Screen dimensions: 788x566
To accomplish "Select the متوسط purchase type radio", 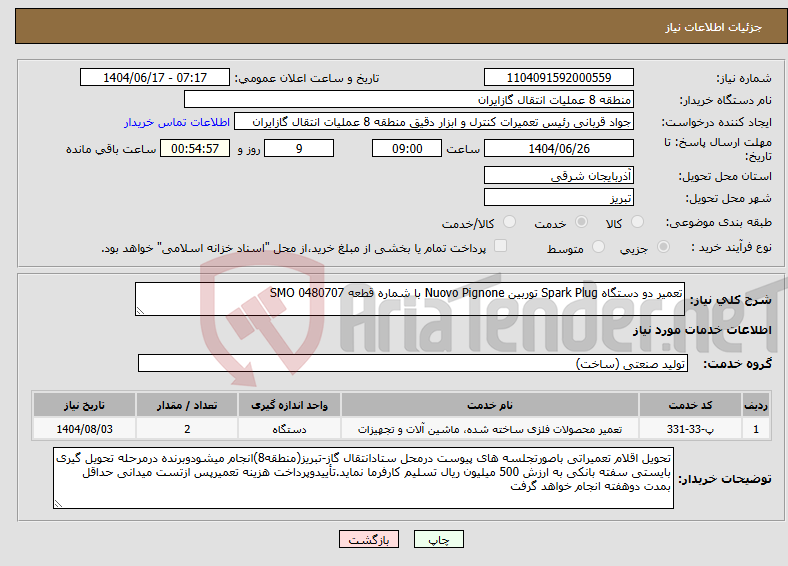I will point(598,247).
